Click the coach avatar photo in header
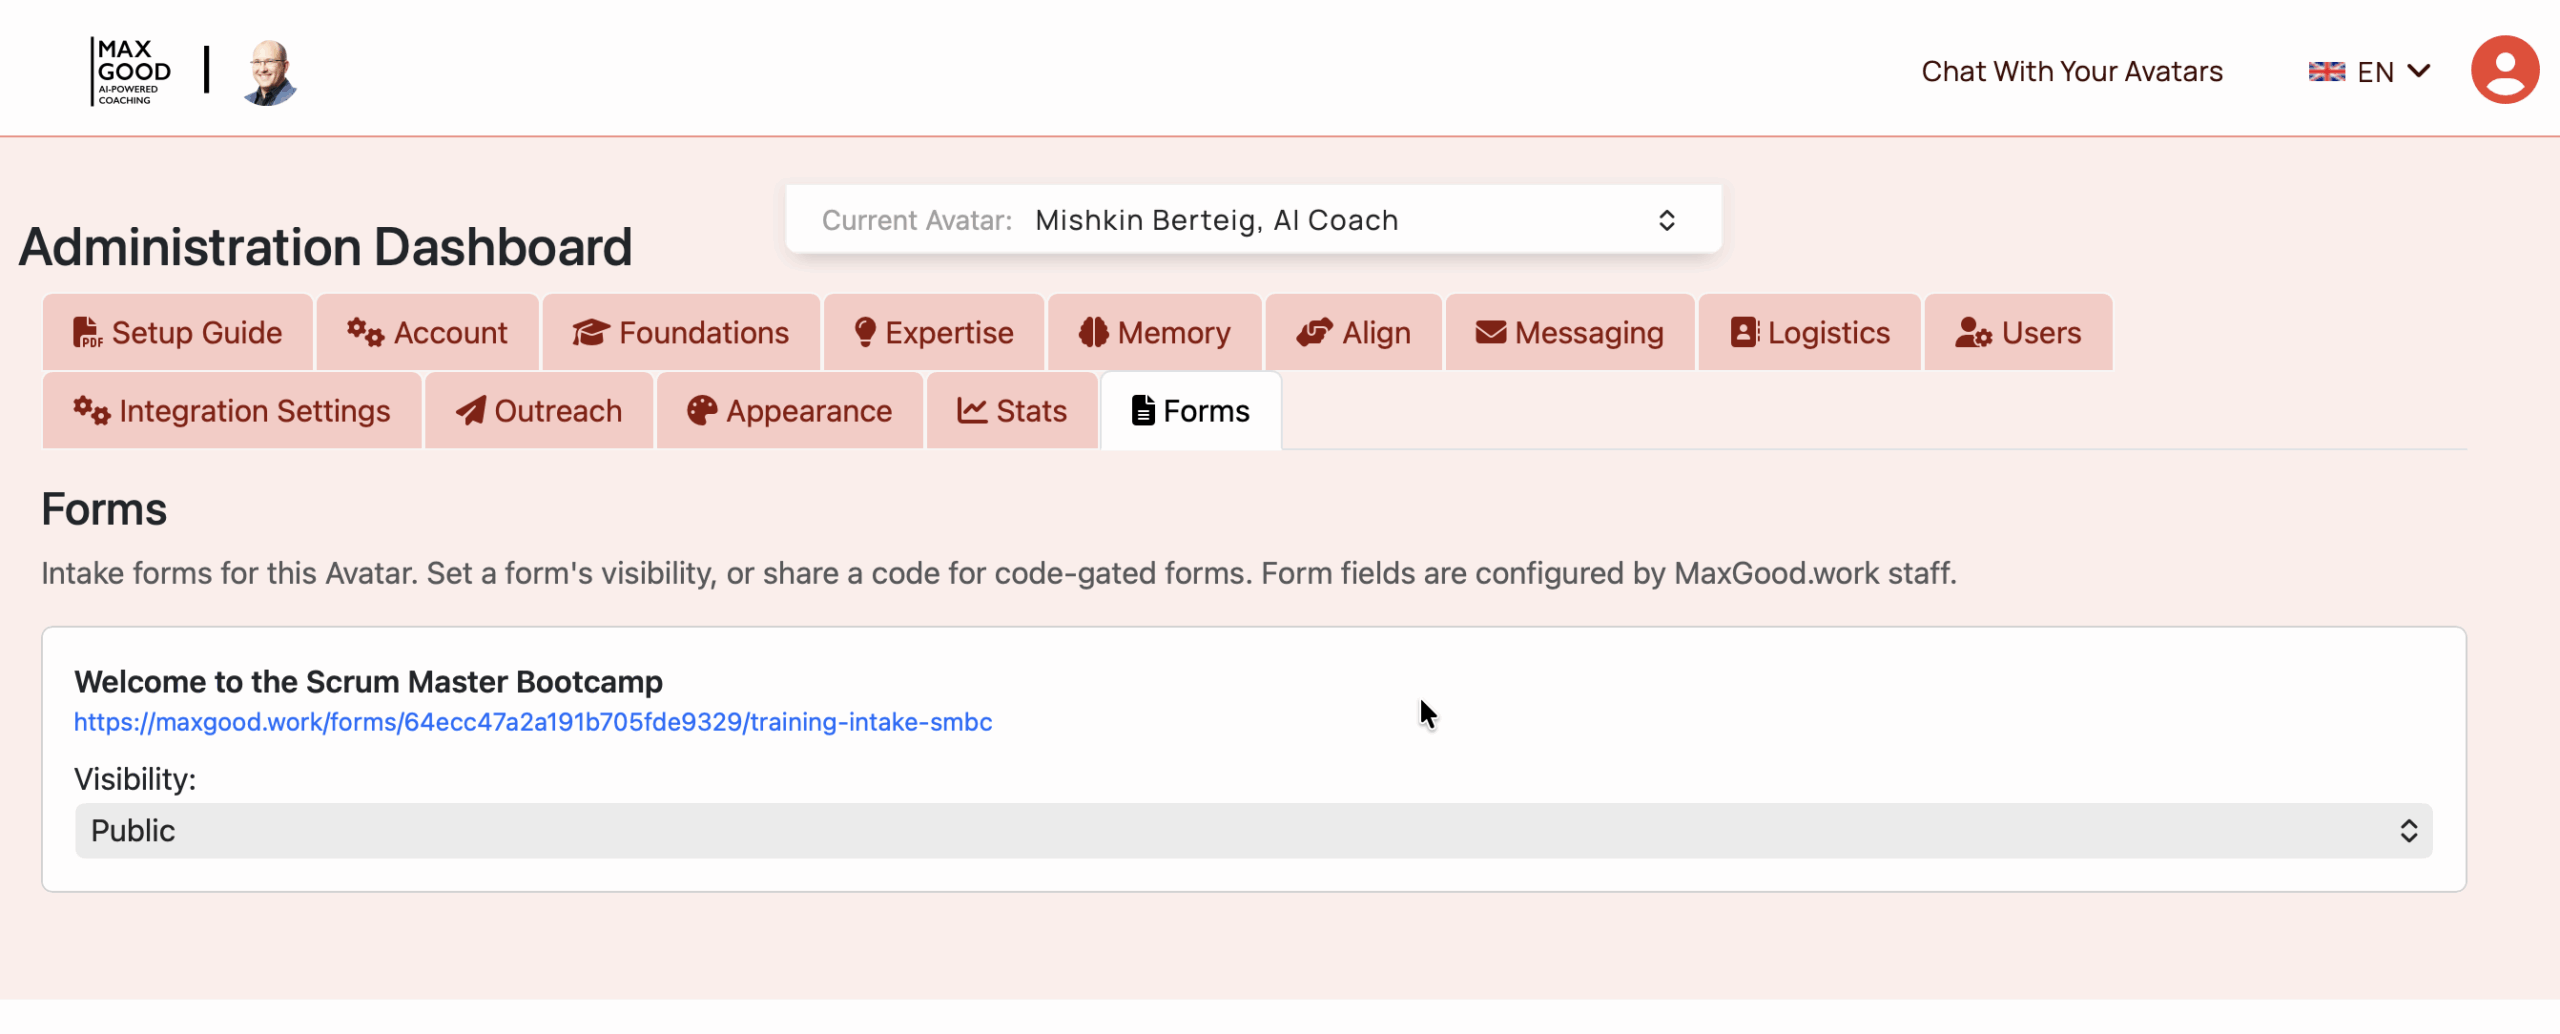Image resolution: width=2560 pixels, height=1034 pixels. coord(270,72)
